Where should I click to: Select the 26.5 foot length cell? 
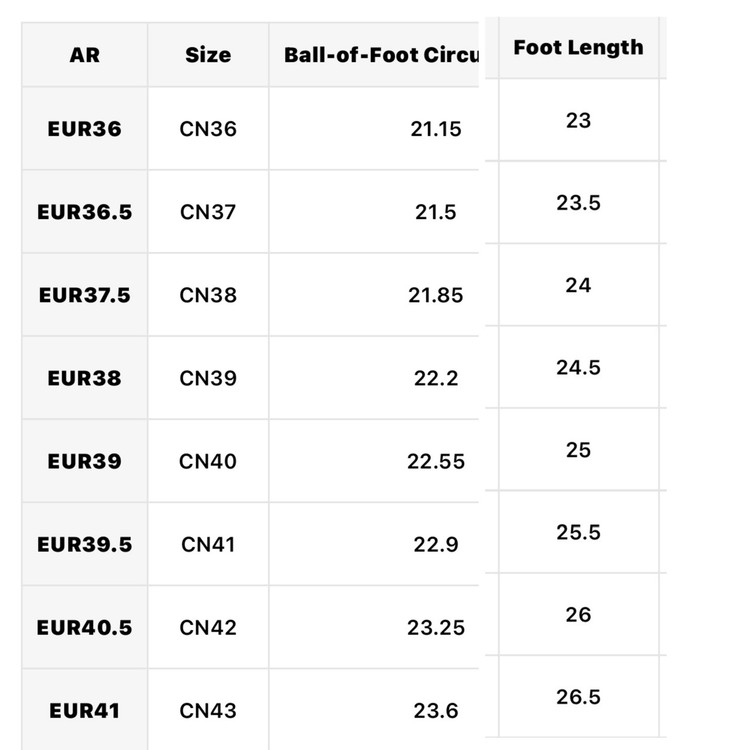pos(578,697)
